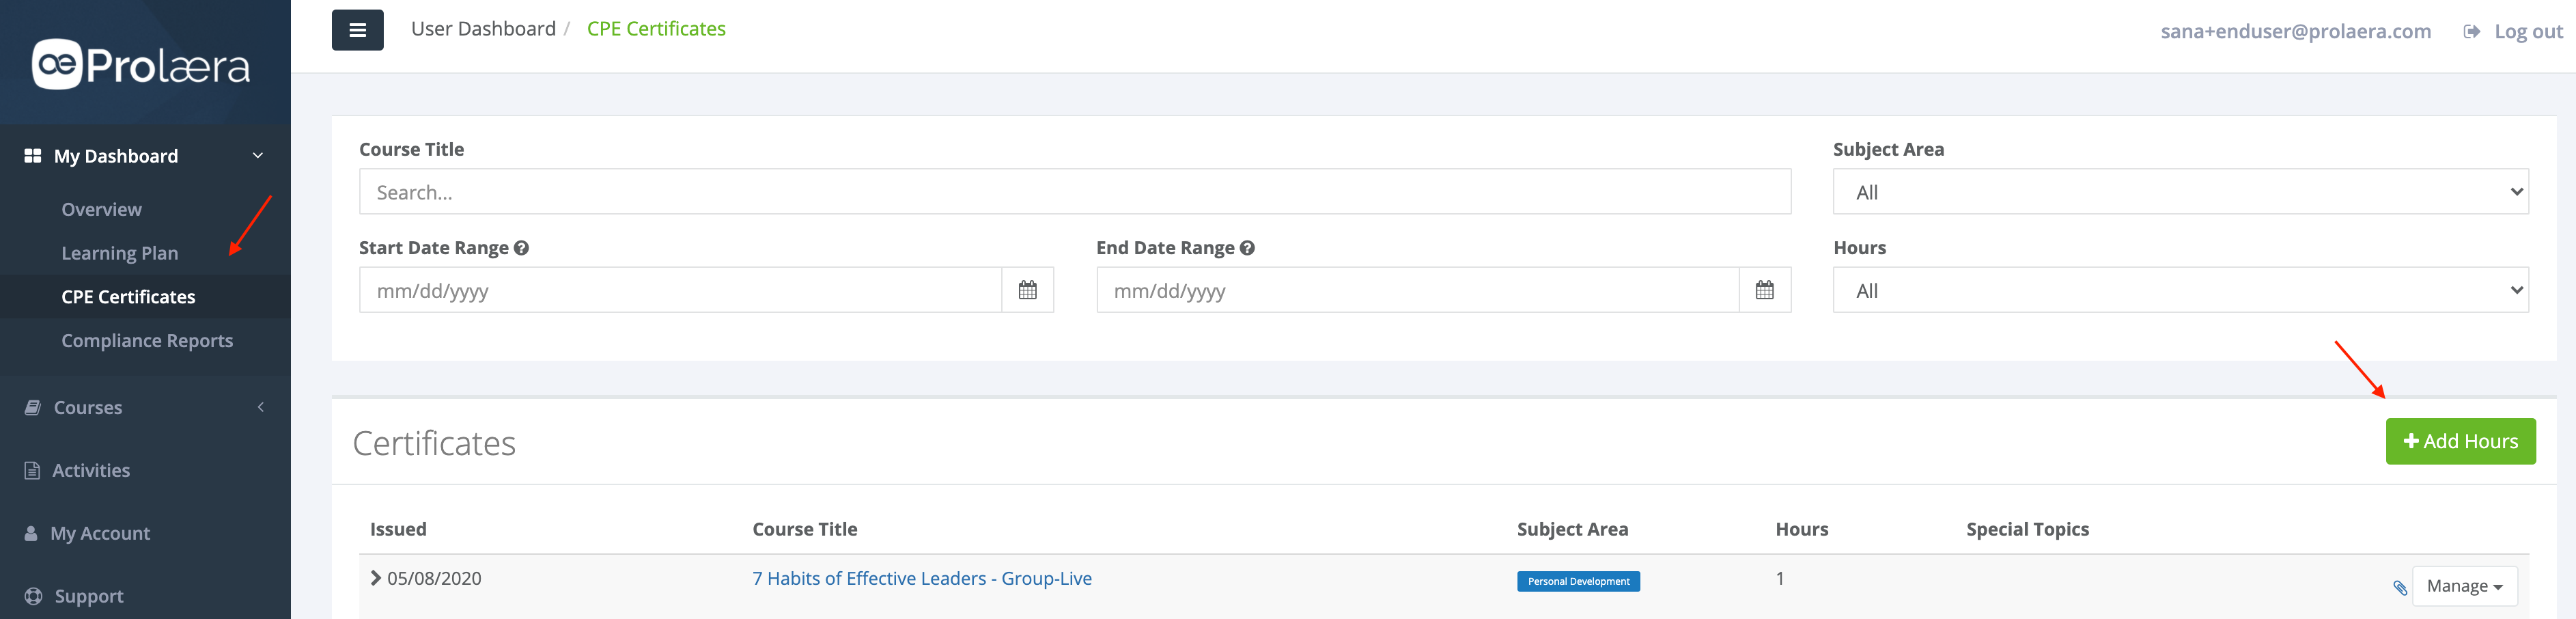Click the 05/08/2020 issued date
This screenshot has height=619, width=2576.
point(434,578)
